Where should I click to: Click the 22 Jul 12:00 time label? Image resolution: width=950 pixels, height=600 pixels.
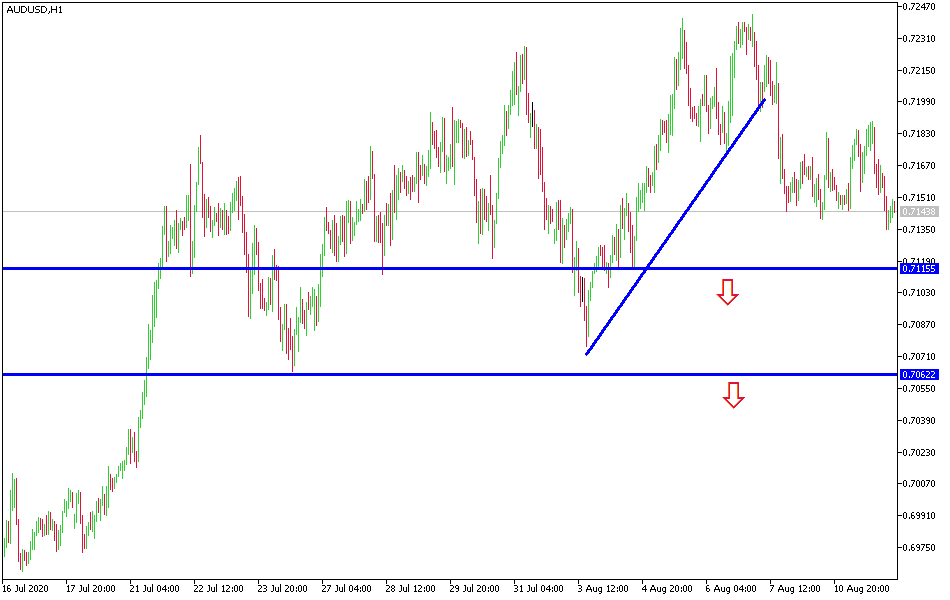[x=218, y=588]
